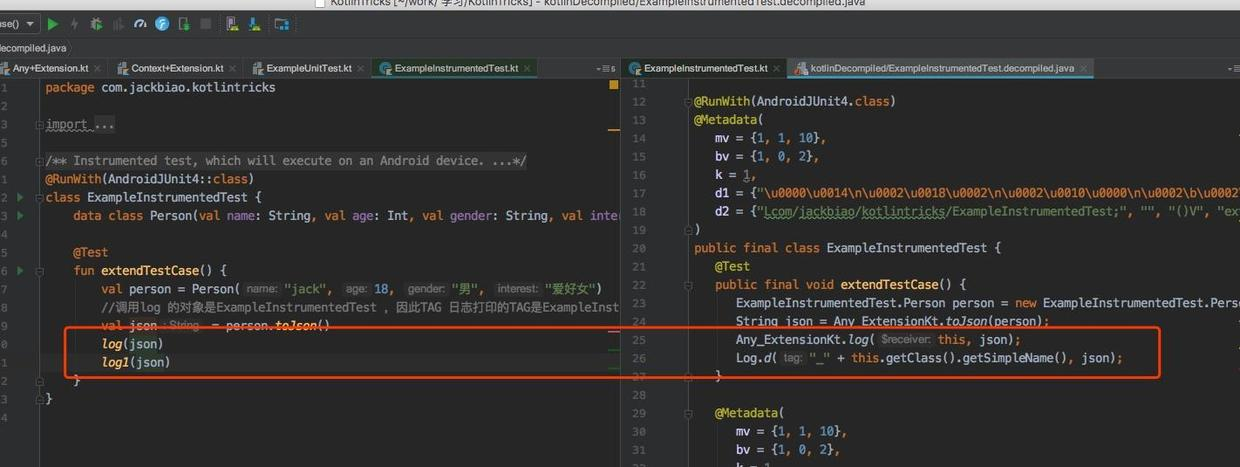Switch to ExampleUnitTest.kt tab
1240x467 pixels.
coord(309,68)
